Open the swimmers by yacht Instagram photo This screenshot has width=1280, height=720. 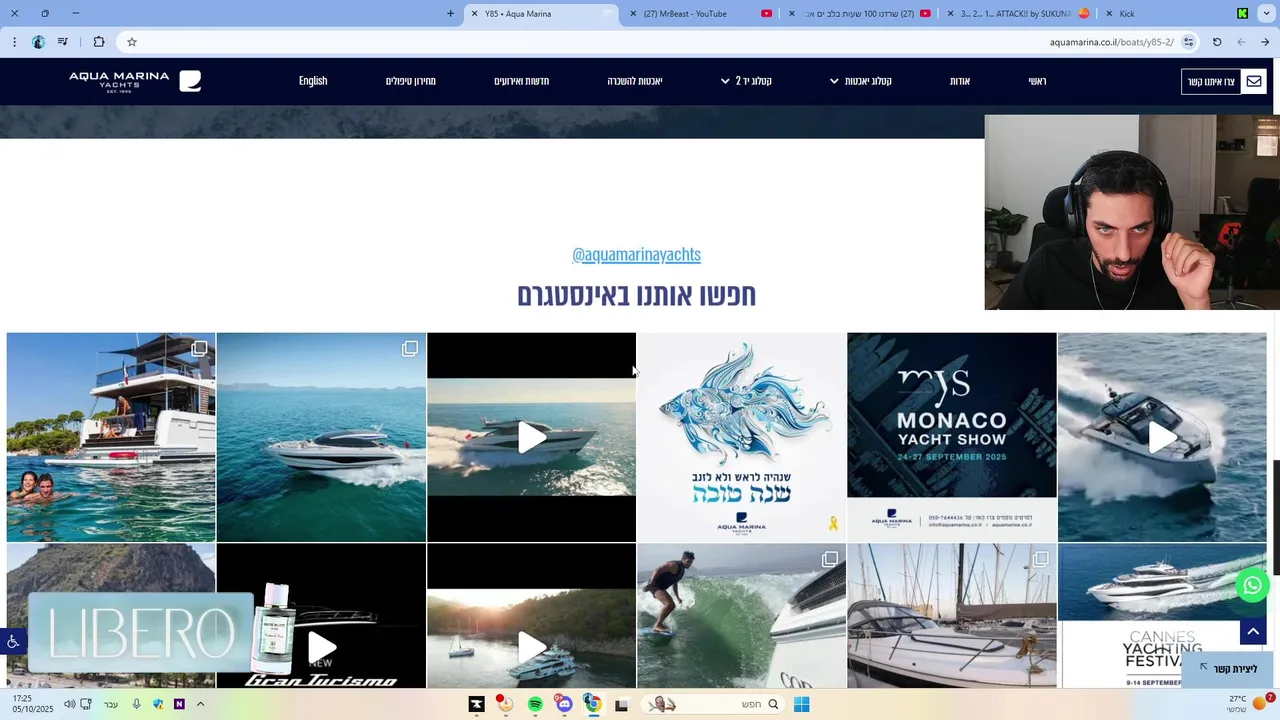(x=111, y=437)
